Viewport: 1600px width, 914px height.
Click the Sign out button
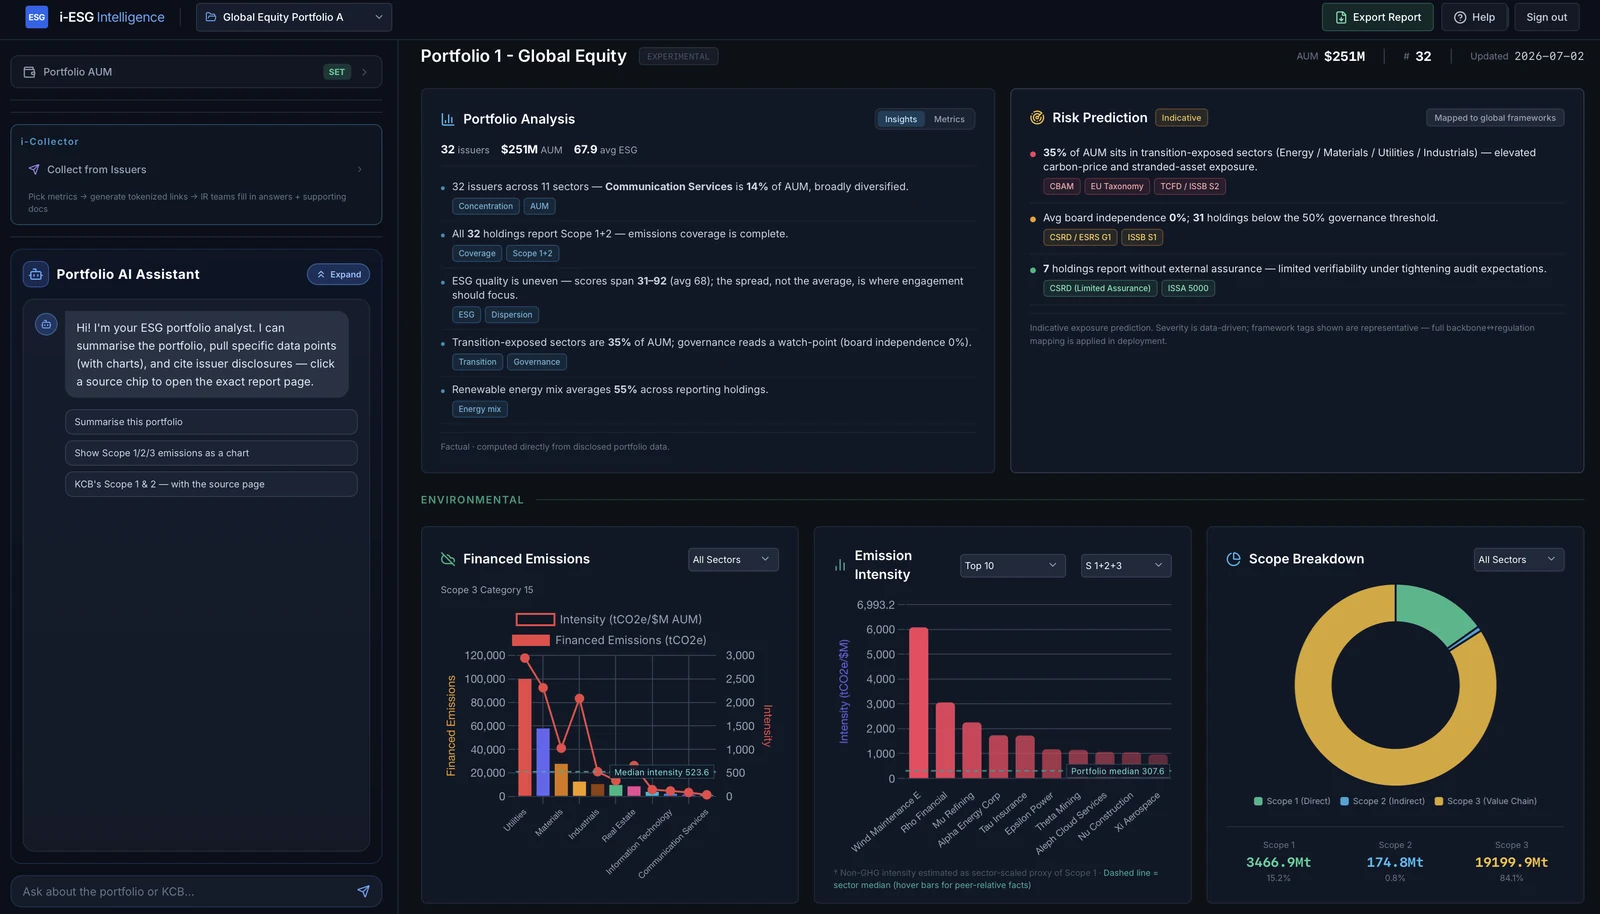1547,17
